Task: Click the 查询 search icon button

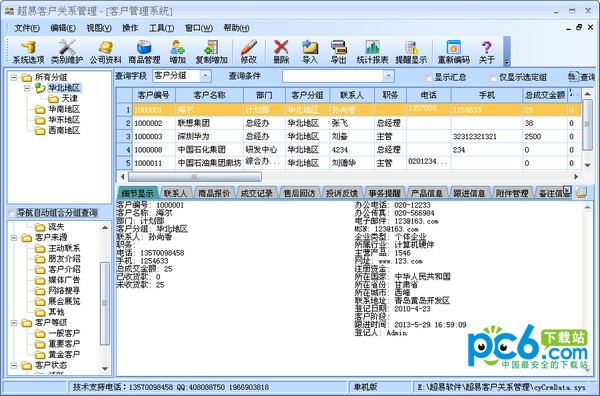Action: [582, 77]
